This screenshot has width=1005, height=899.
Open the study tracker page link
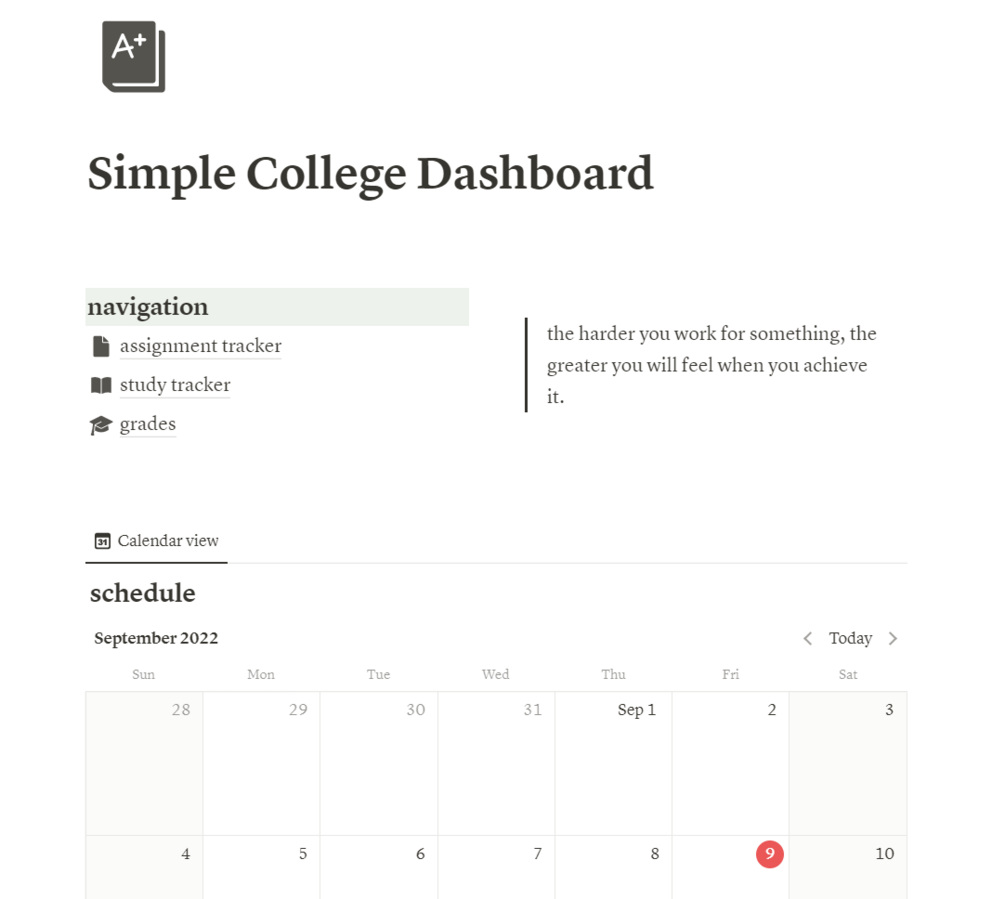[x=175, y=385]
